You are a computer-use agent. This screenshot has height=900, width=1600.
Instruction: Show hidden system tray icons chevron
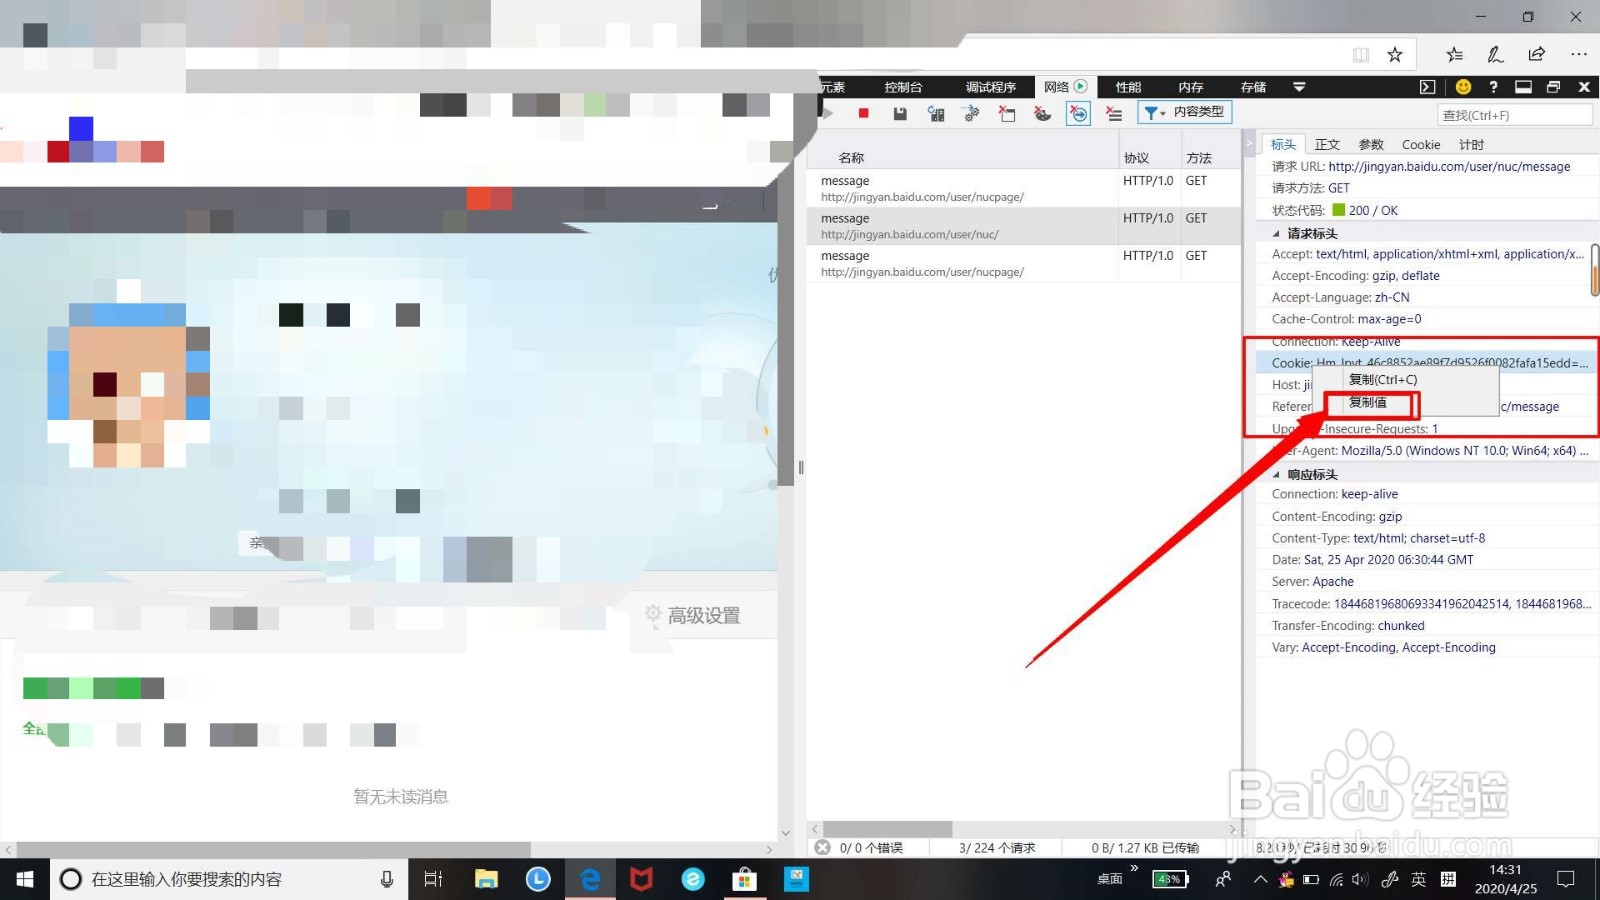pos(1260,879)
